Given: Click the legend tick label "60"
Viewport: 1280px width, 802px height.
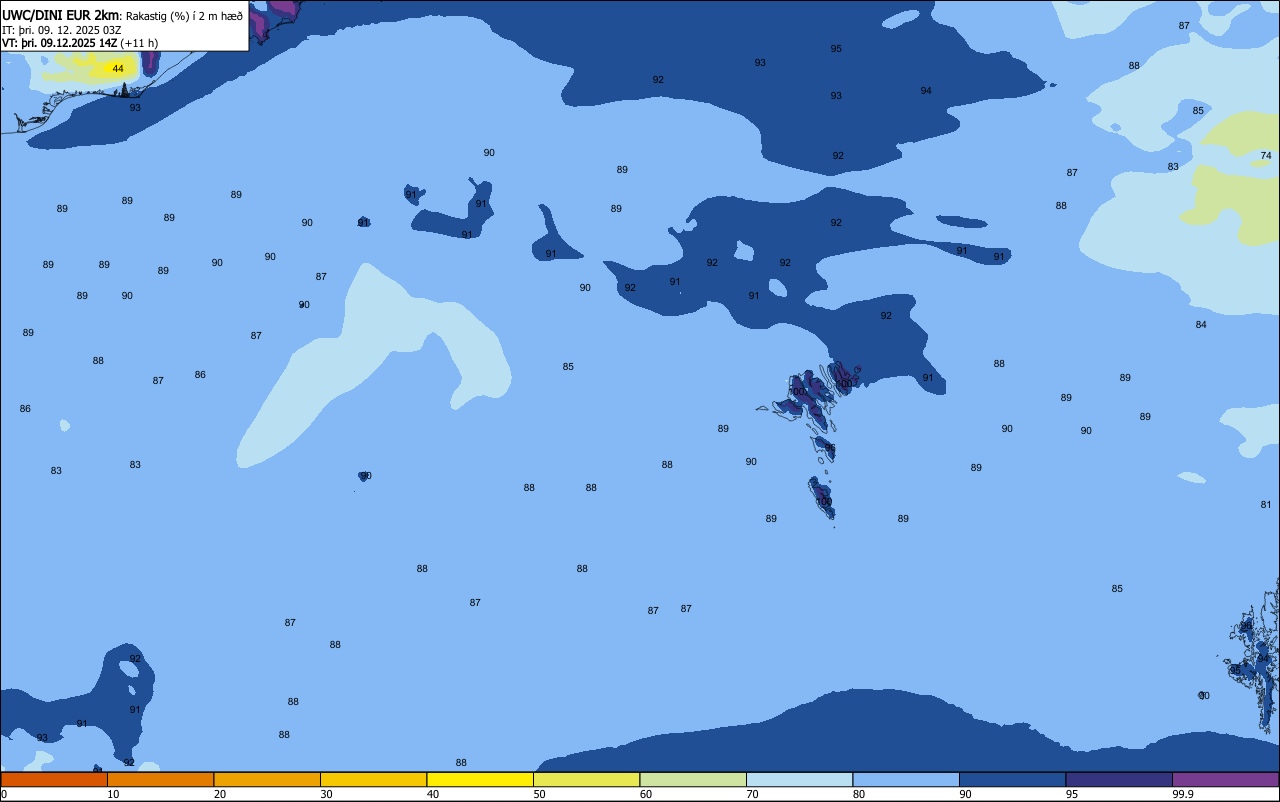Looking at the screenshot, I should tap(646, 794).
